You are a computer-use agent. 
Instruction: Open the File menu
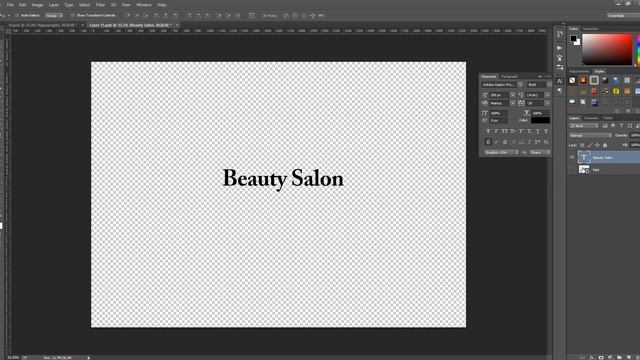point(10,5)
